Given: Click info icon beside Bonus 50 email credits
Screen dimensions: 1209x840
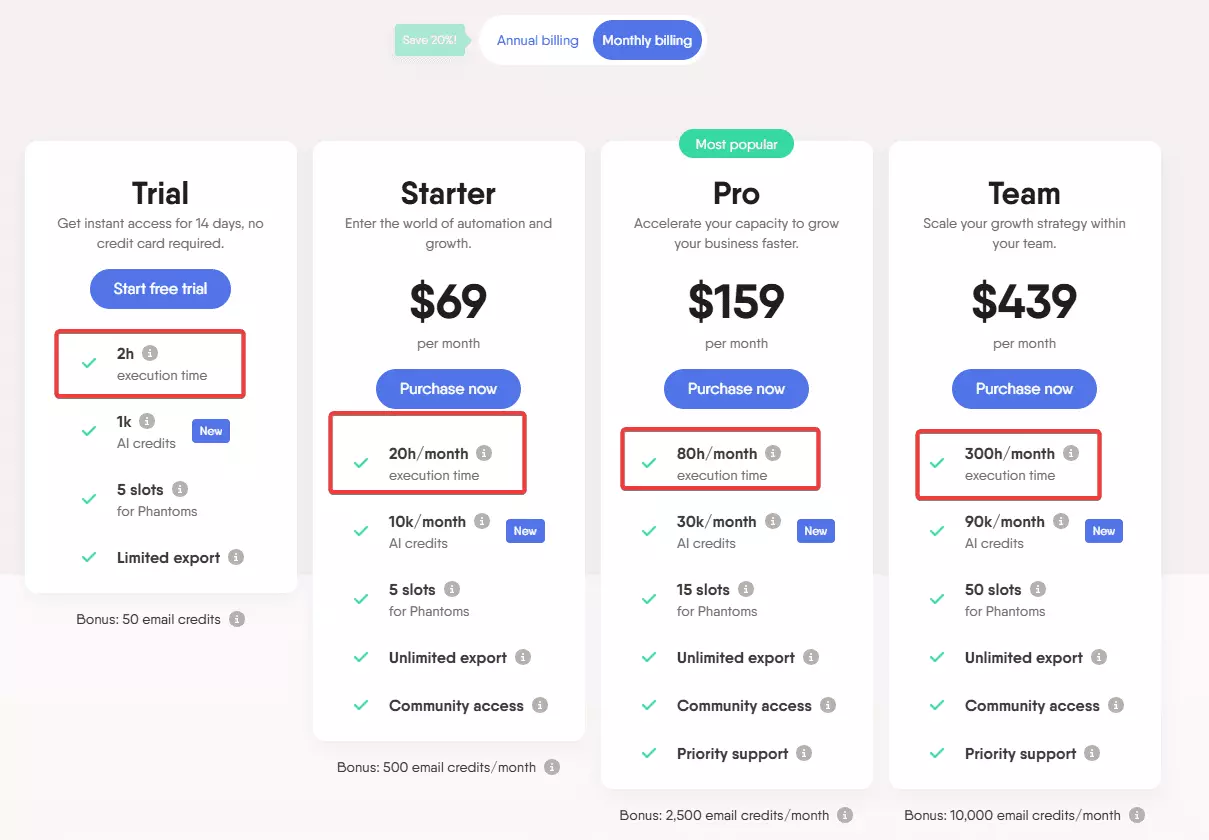Looking at the screenshot, I should point(237,619).
